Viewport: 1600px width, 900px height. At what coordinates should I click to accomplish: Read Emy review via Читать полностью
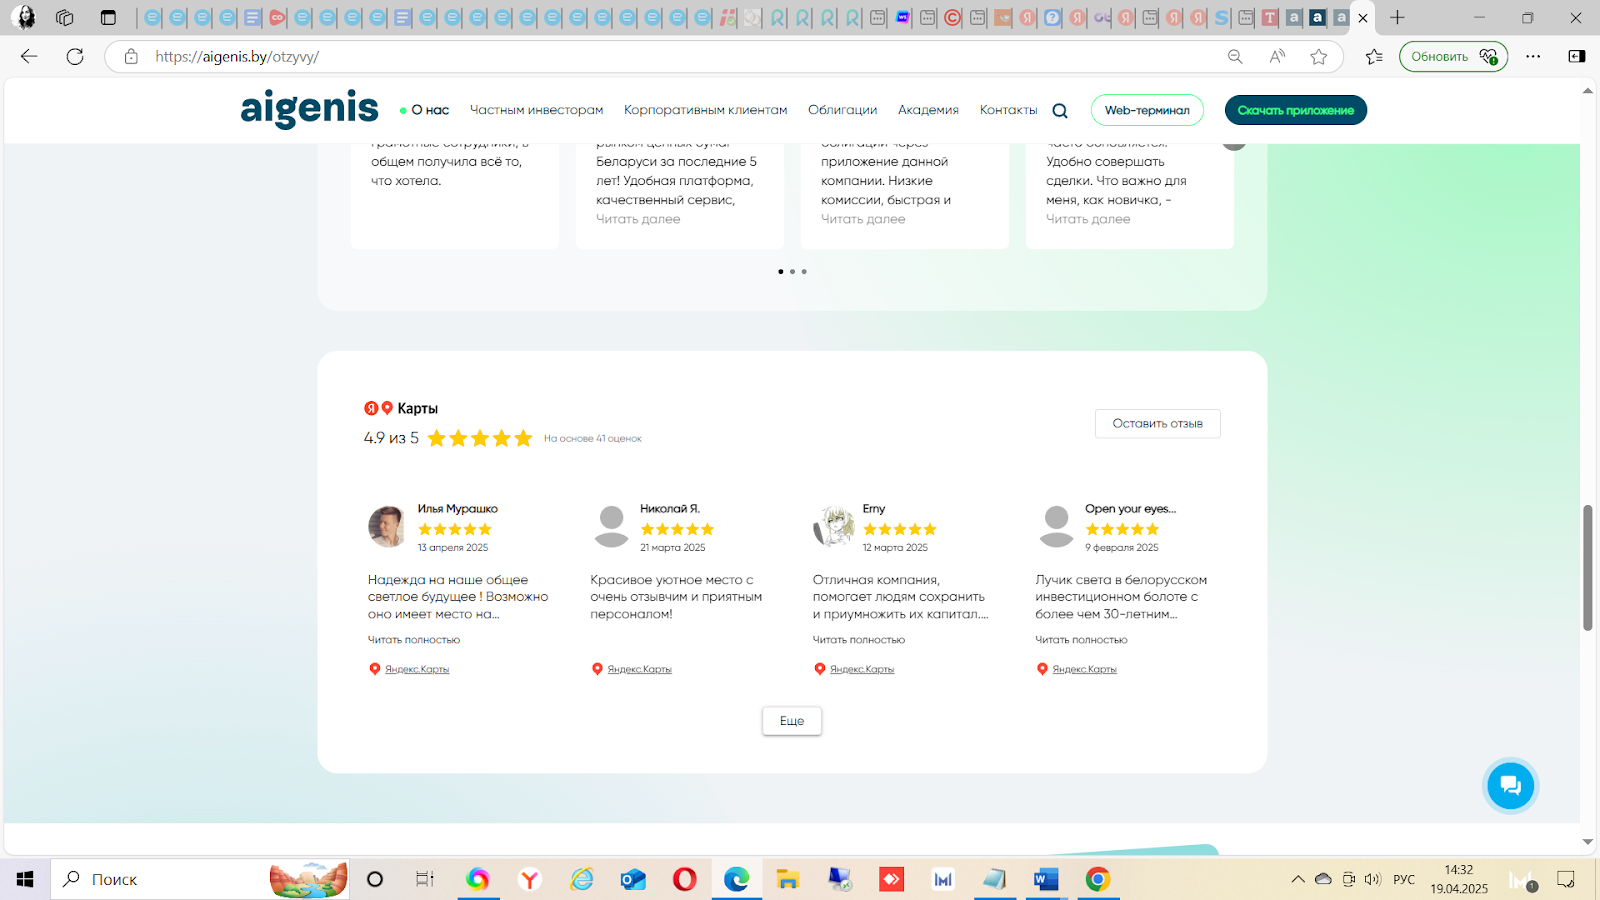pyautogui.click(x=859, y=640)
